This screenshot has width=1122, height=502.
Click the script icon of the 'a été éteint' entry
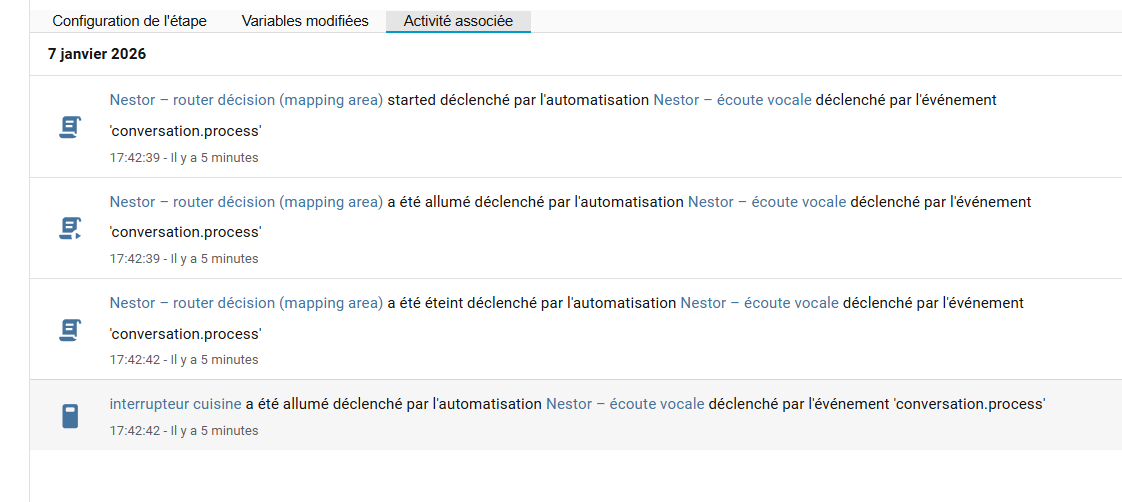69,330
